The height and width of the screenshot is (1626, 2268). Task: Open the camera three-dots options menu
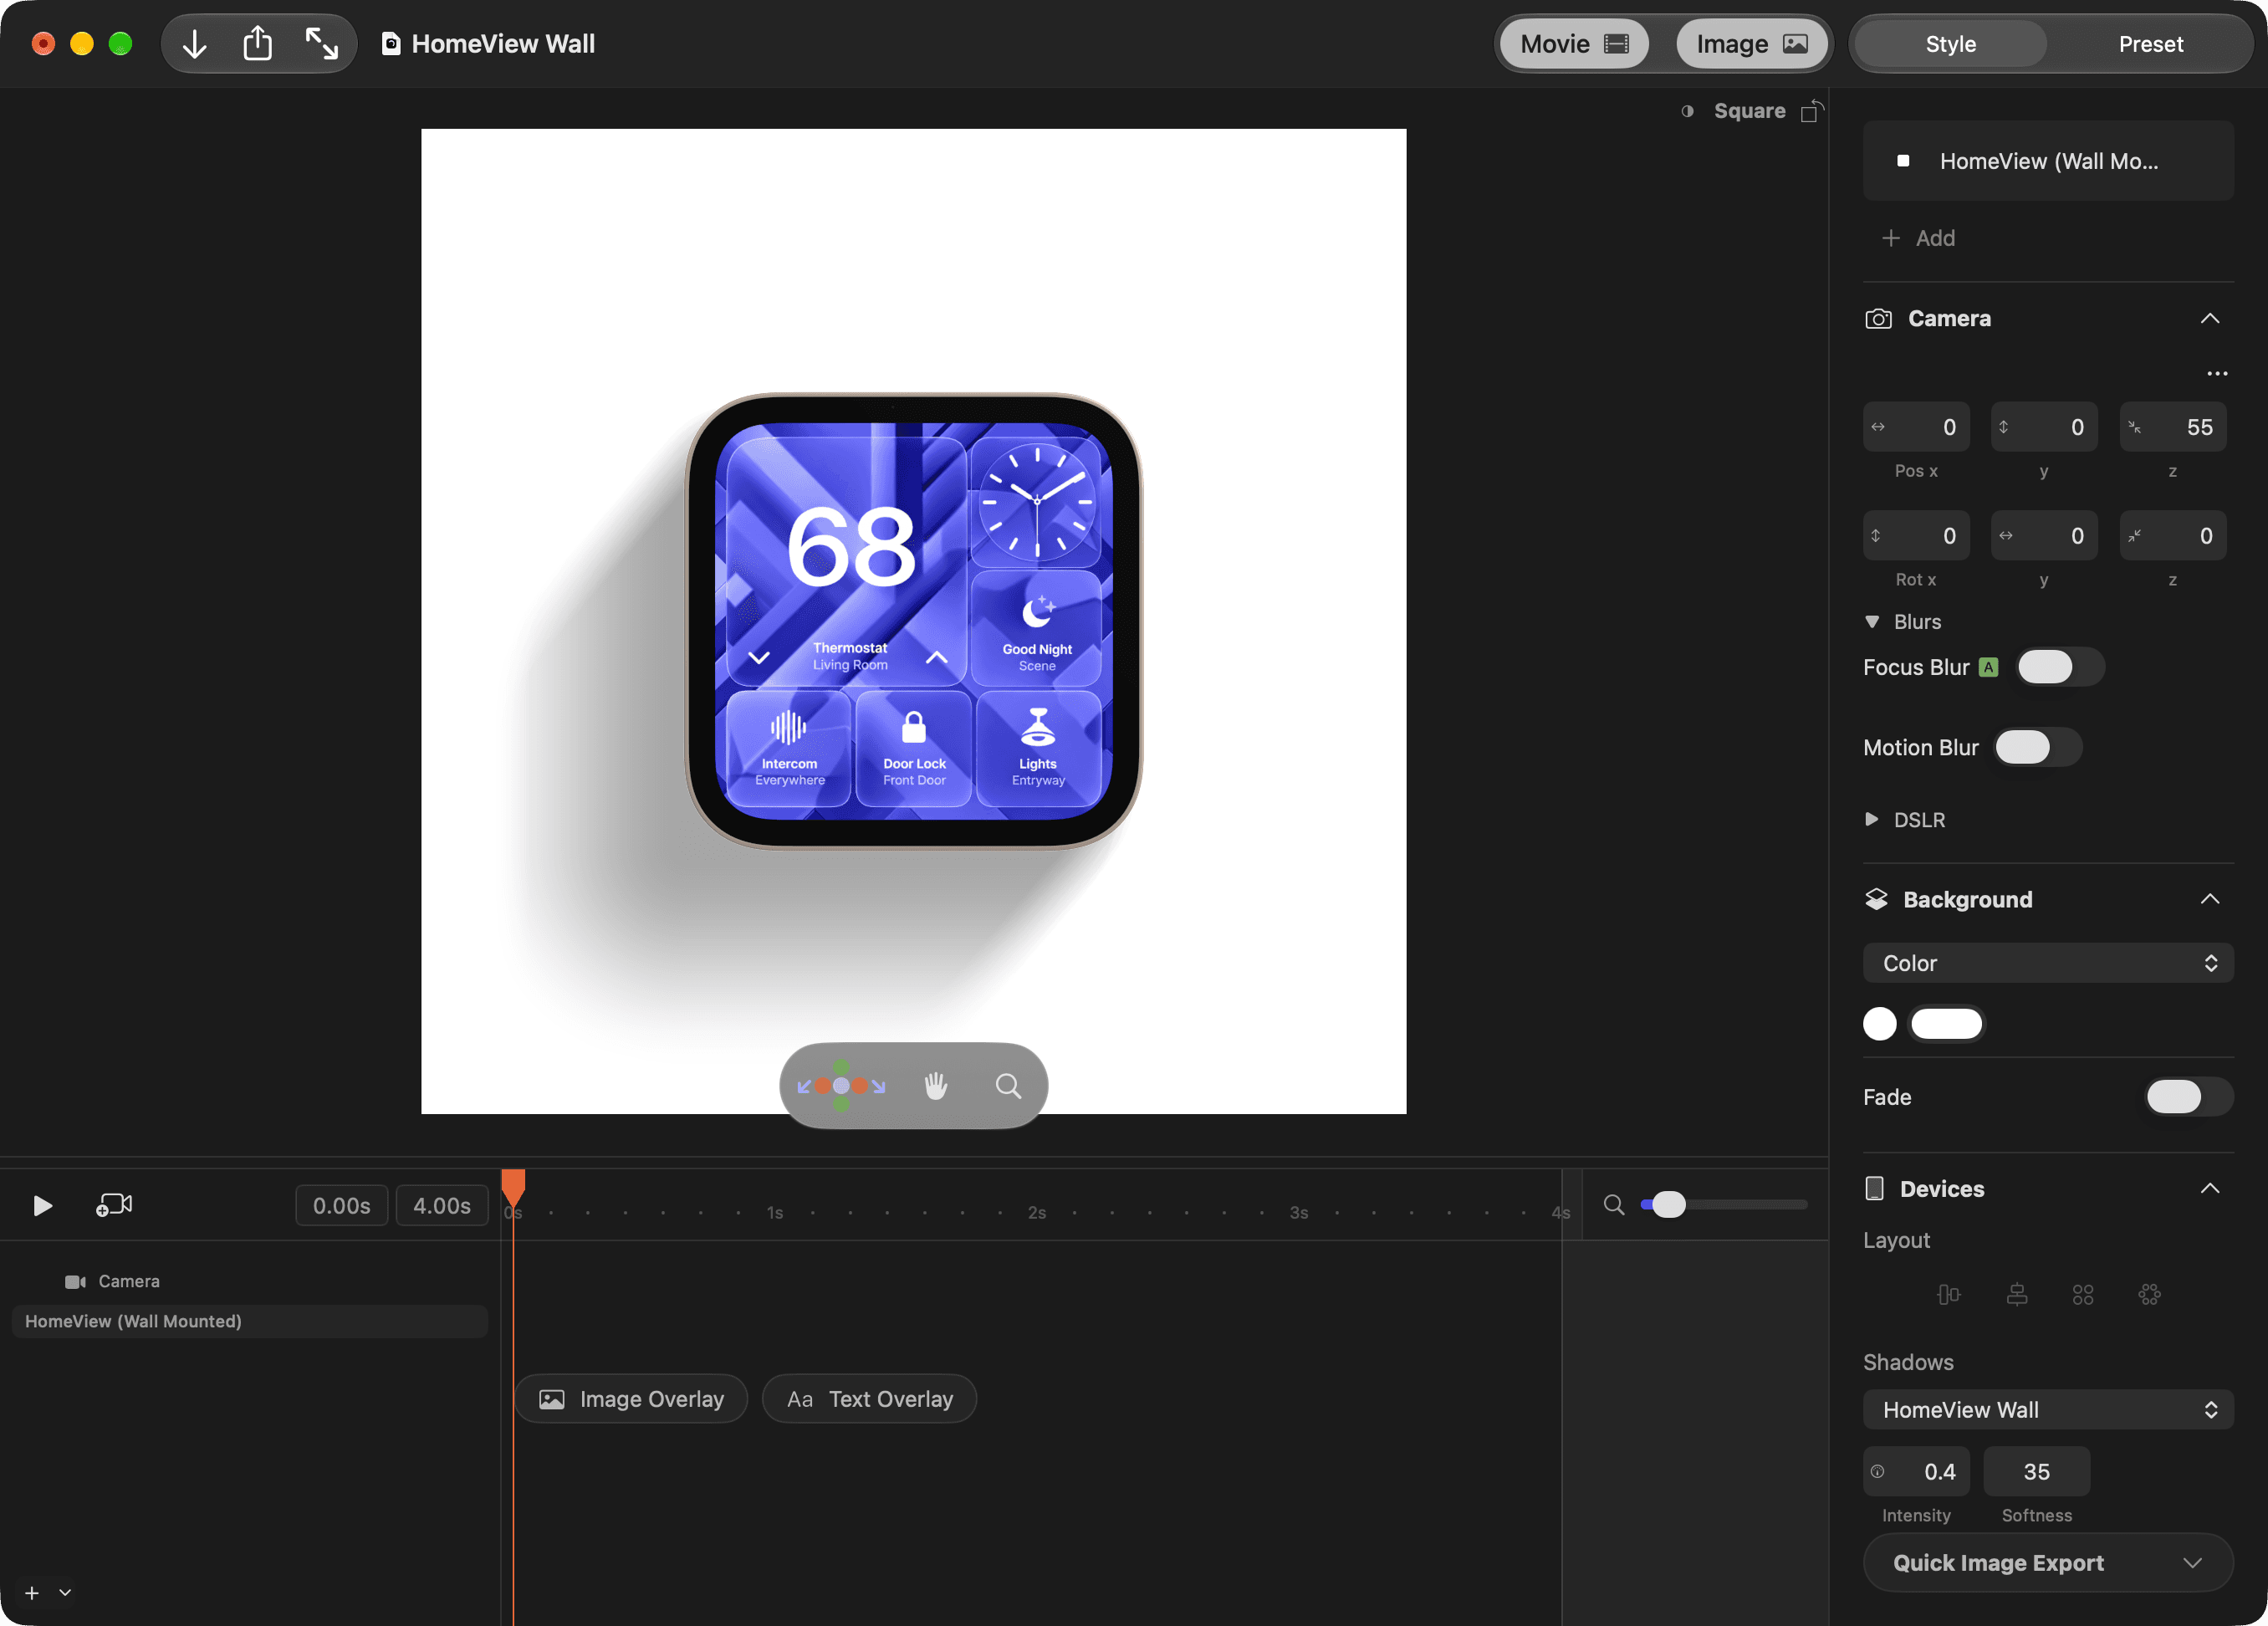click(2217, 374)
